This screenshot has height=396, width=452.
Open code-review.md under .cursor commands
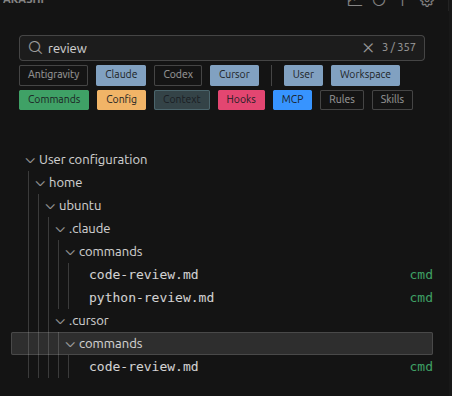144,367
